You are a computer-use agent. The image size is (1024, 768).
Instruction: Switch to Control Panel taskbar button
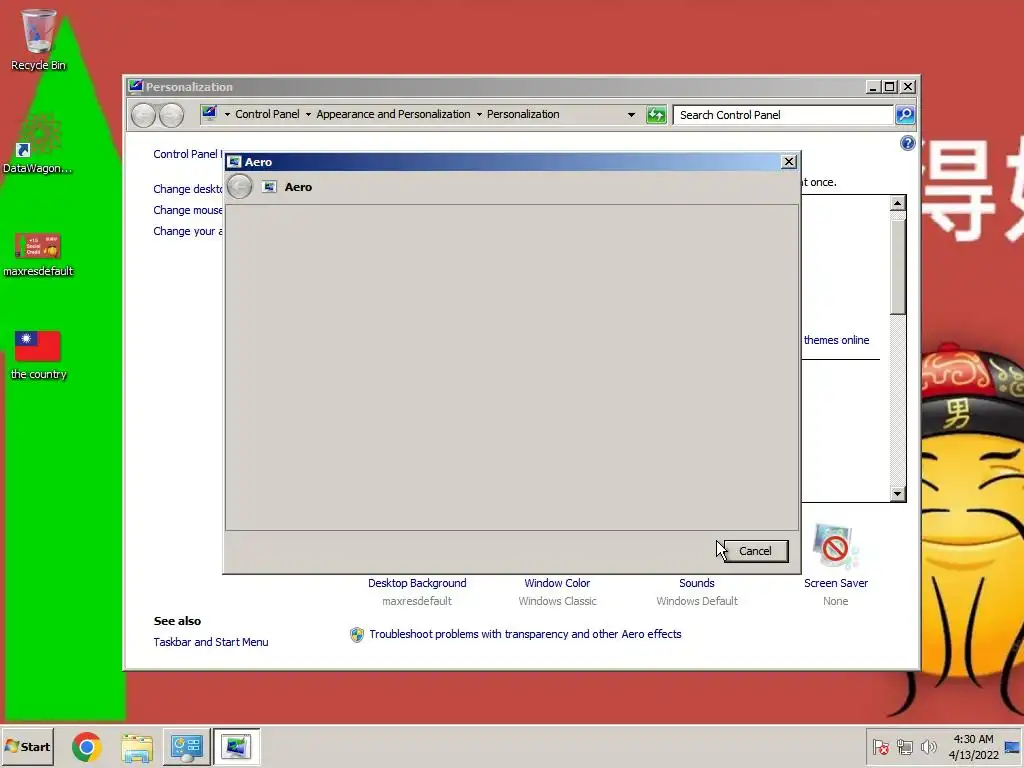tap(186, 746)
